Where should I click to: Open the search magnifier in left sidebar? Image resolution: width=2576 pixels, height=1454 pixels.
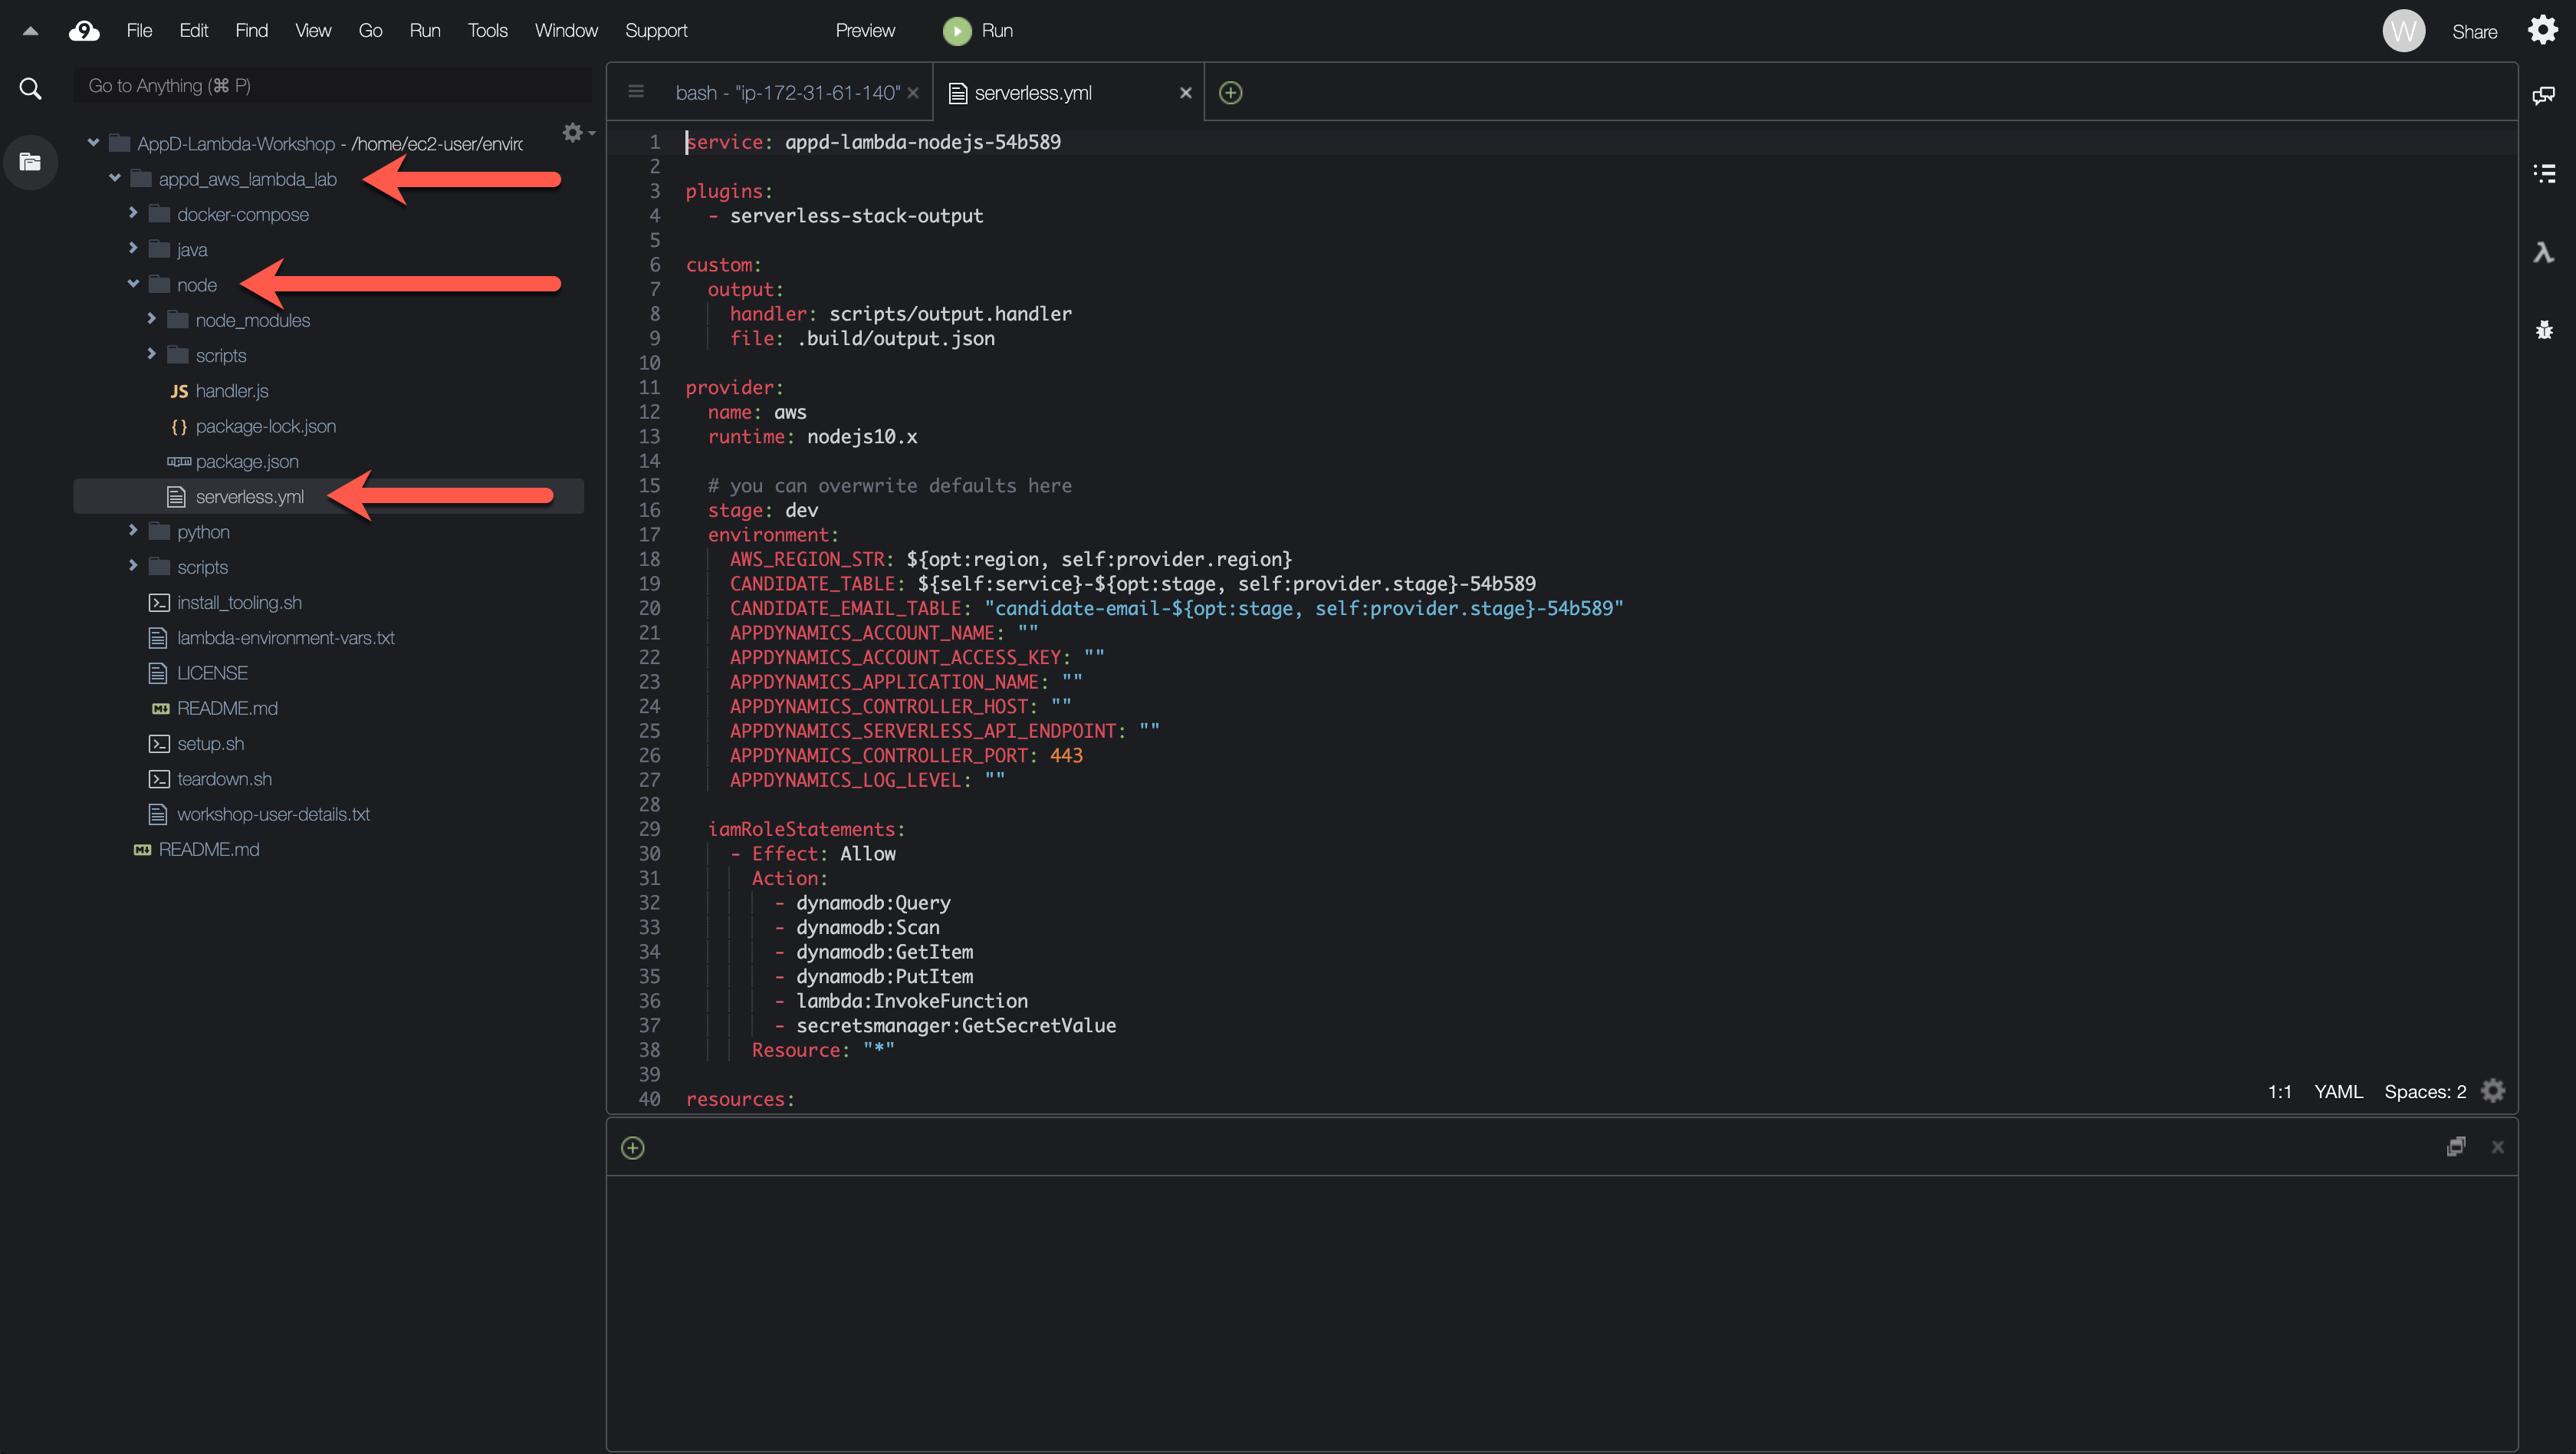pos(30,89)
